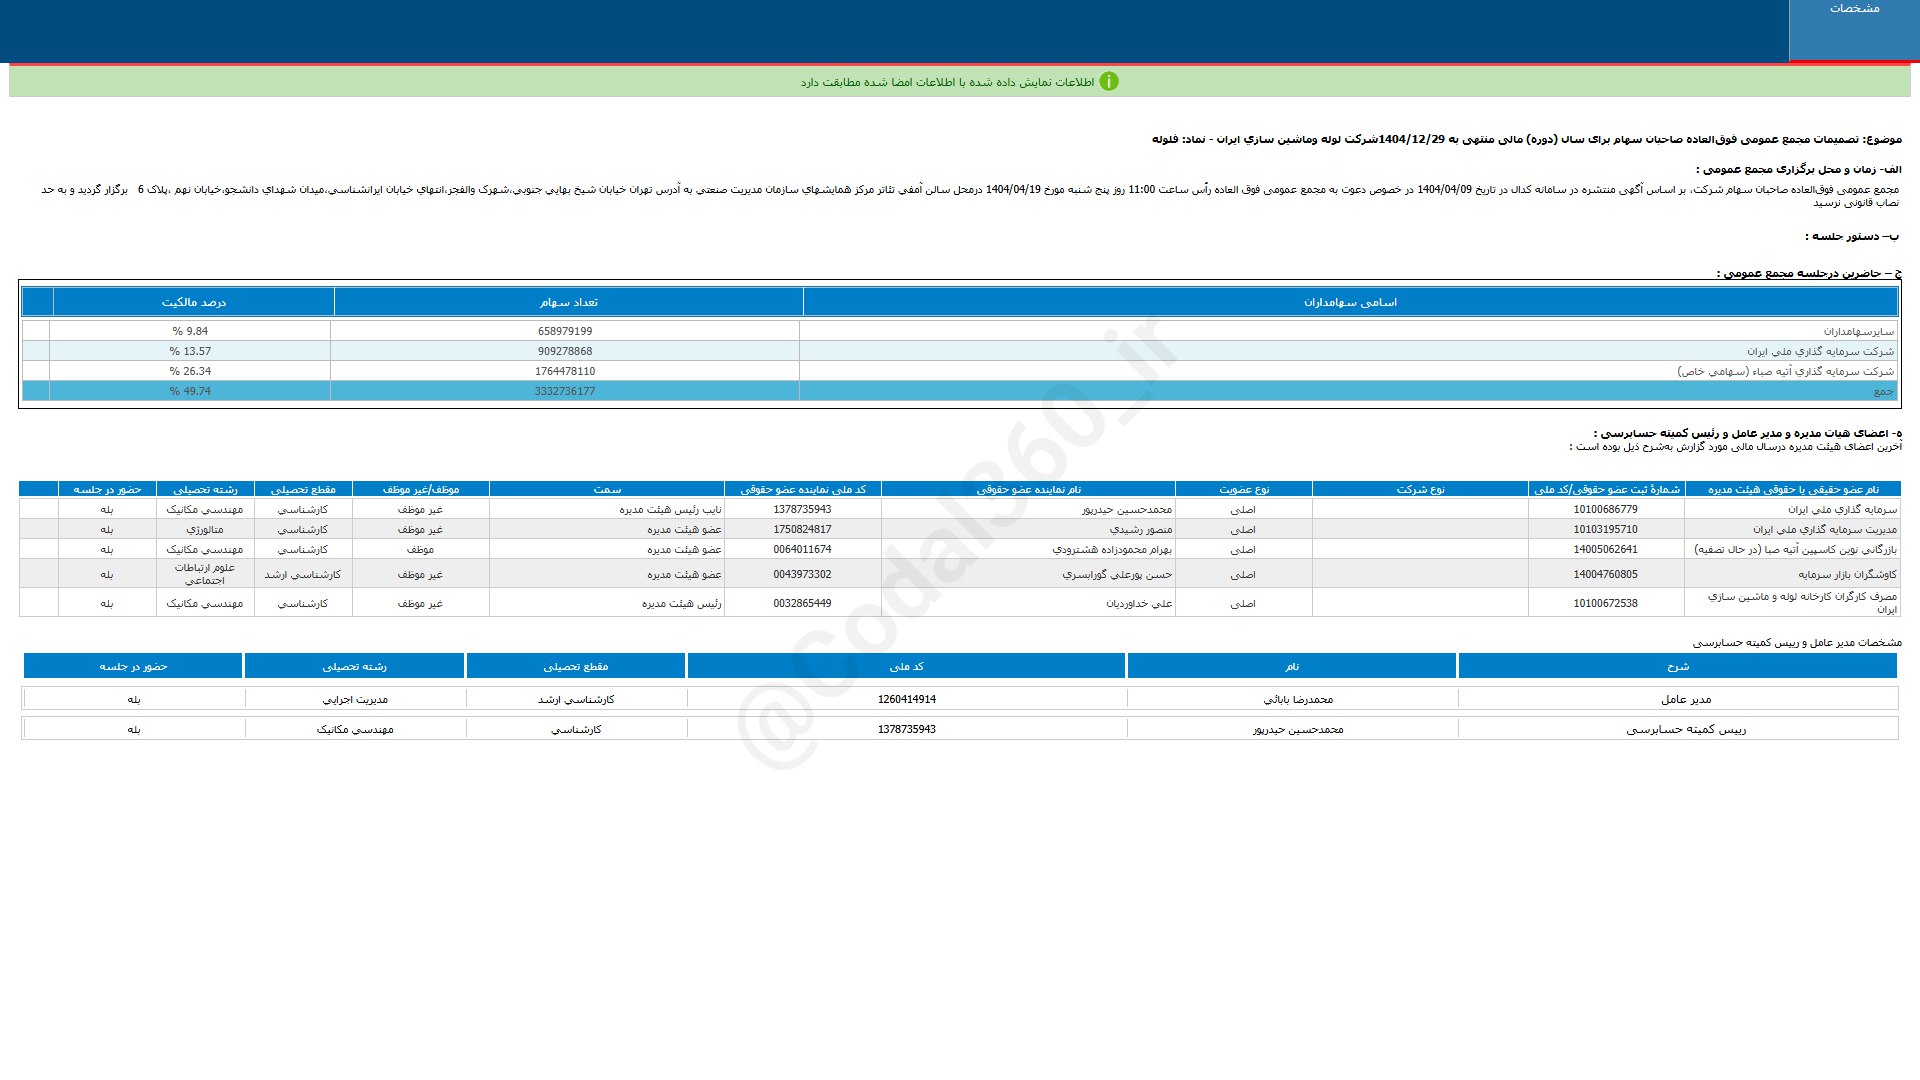1920x1080 pixels.
Task: Click the موضوع subject line of the announcement
Action: tap(1527, 139)
